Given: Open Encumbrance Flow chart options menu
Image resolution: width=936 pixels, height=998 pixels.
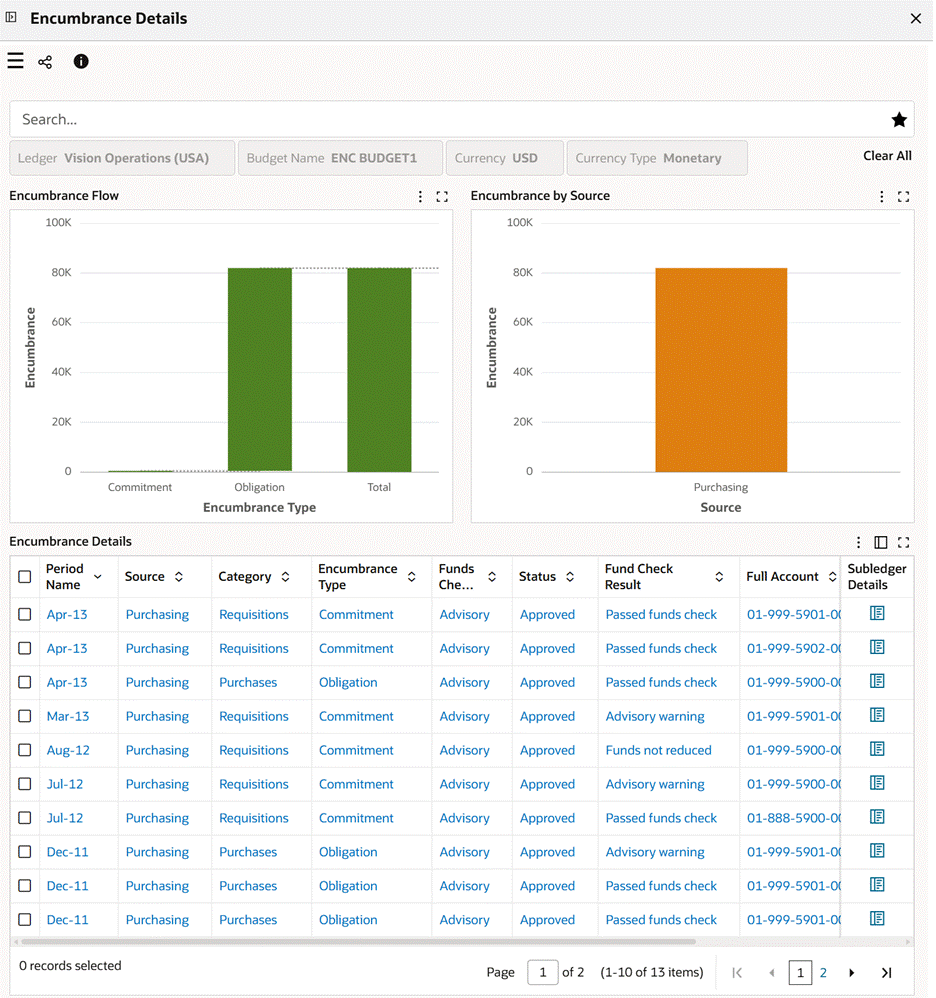Looking at the screenshot, I should click(x=420, y=197).
